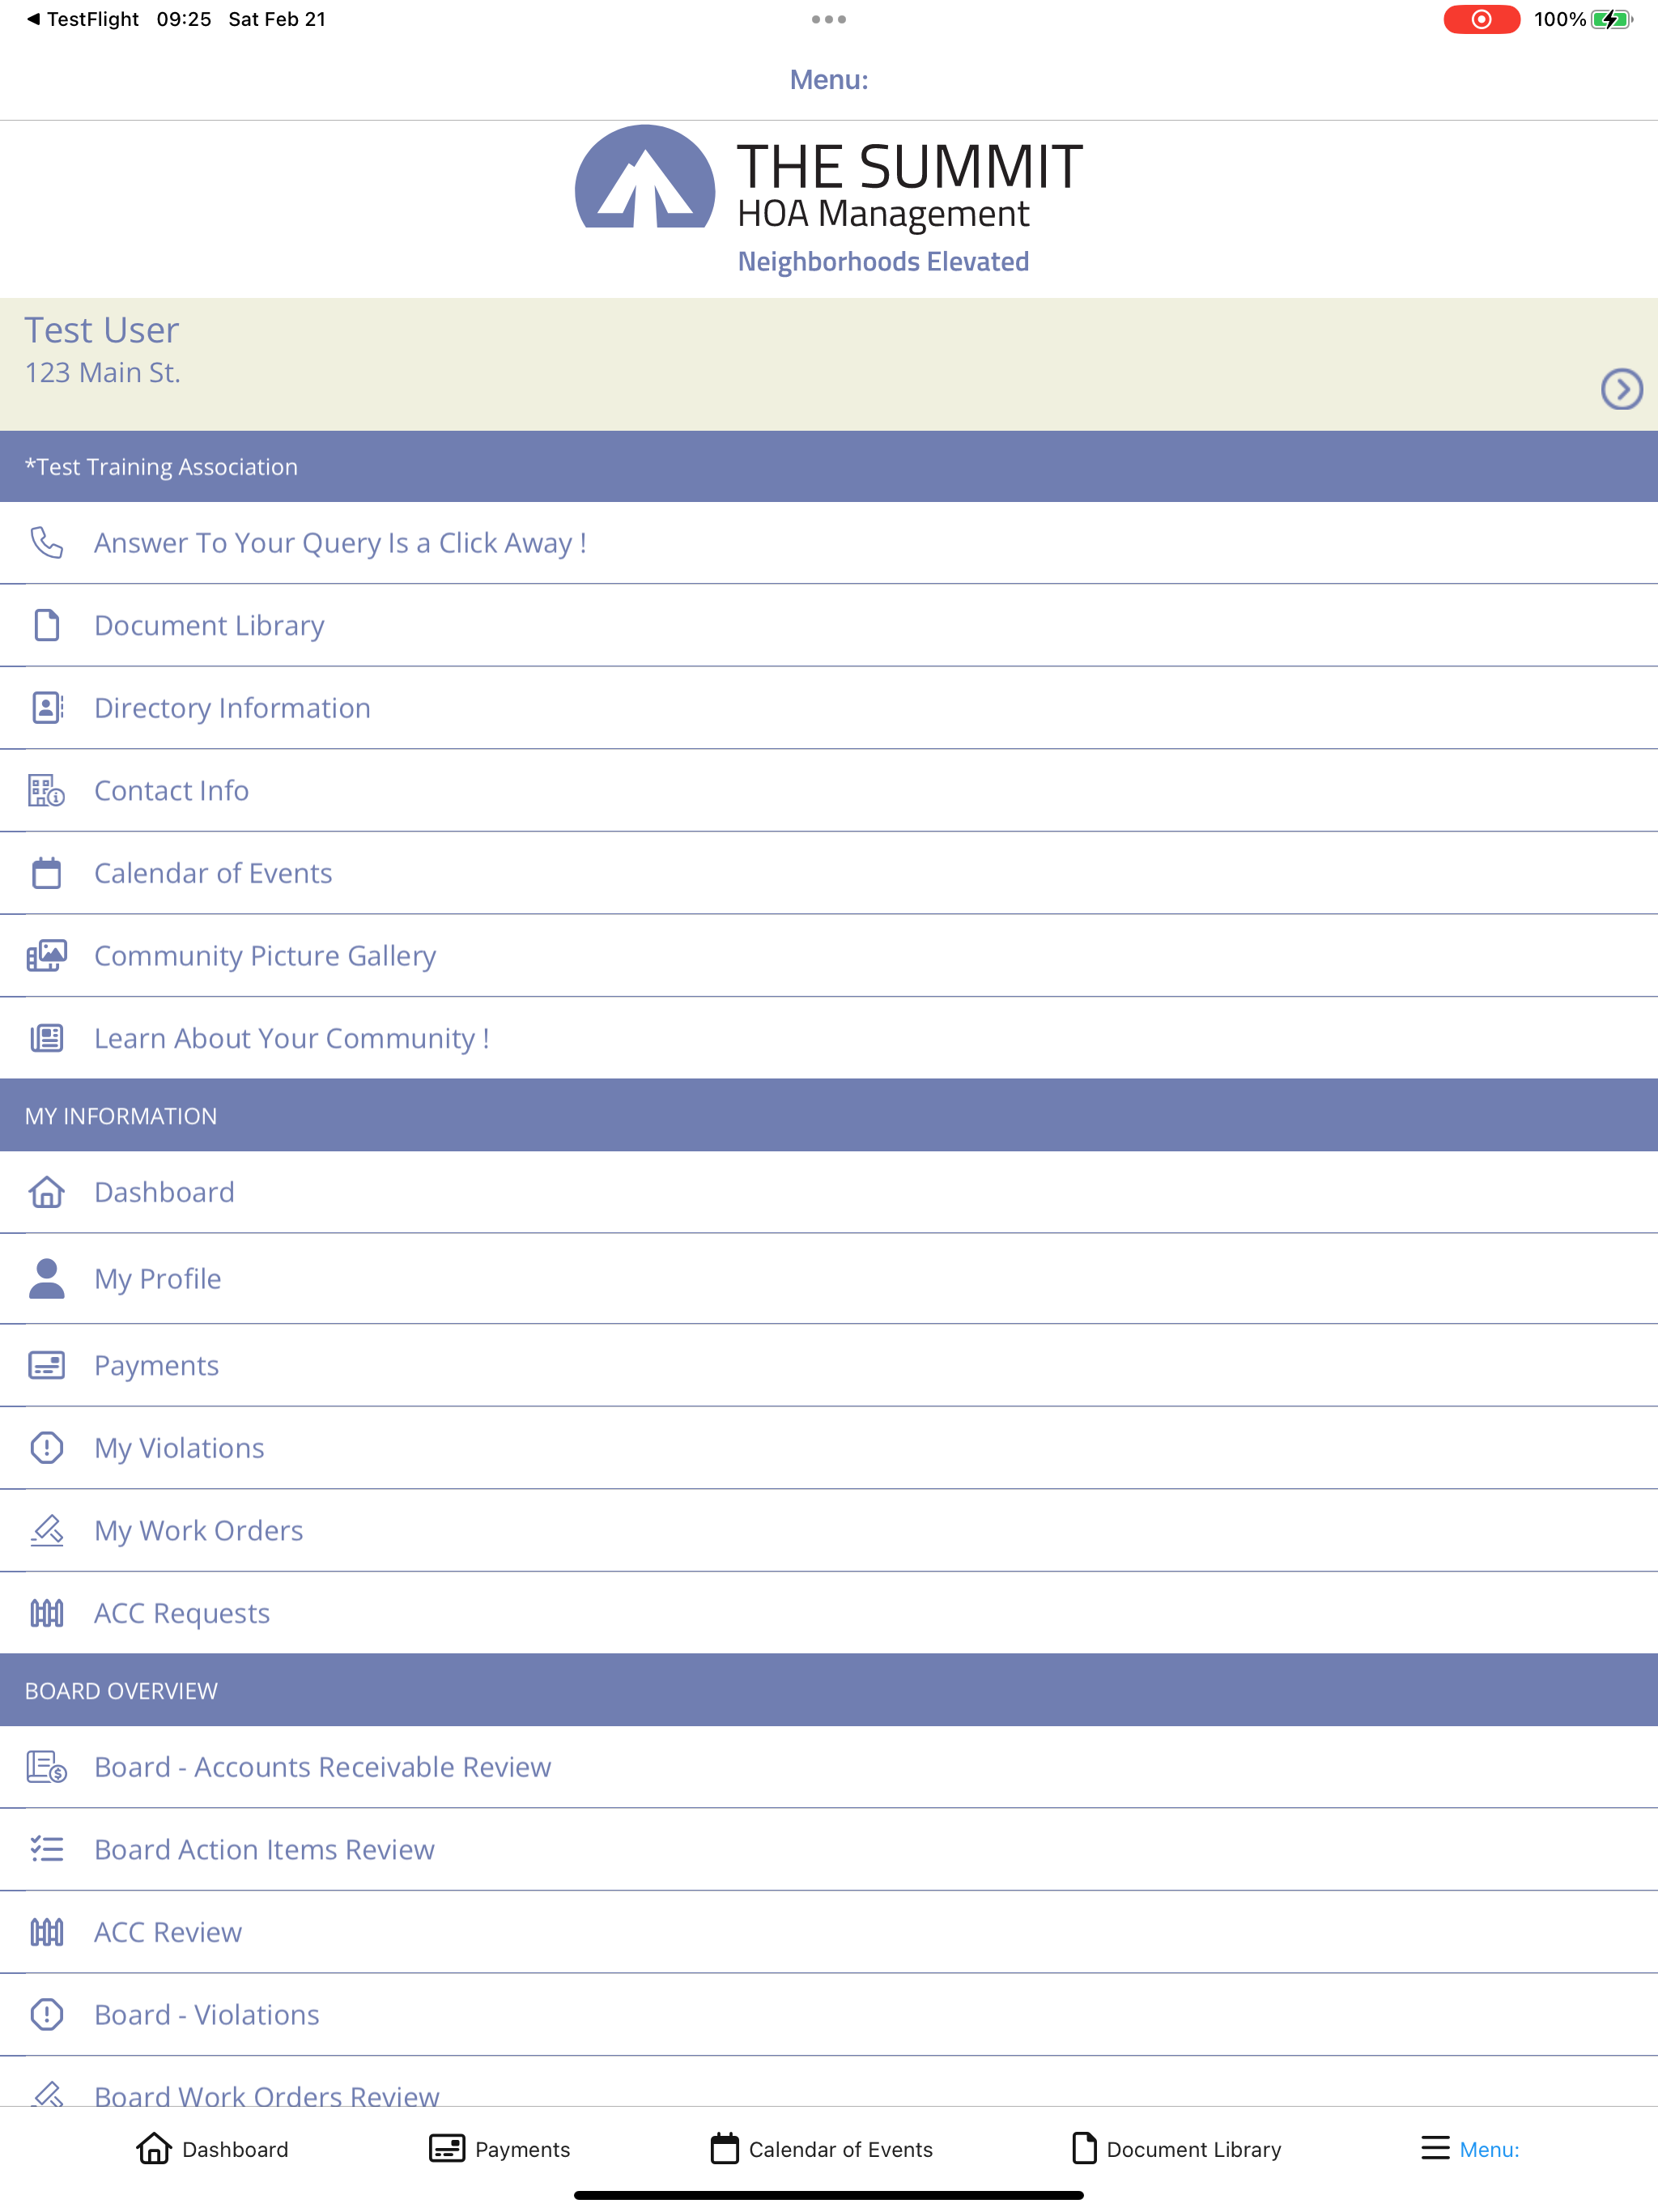Tap the Summit mountain logo
1658x2212 pixels.
[x=645, y=177]
